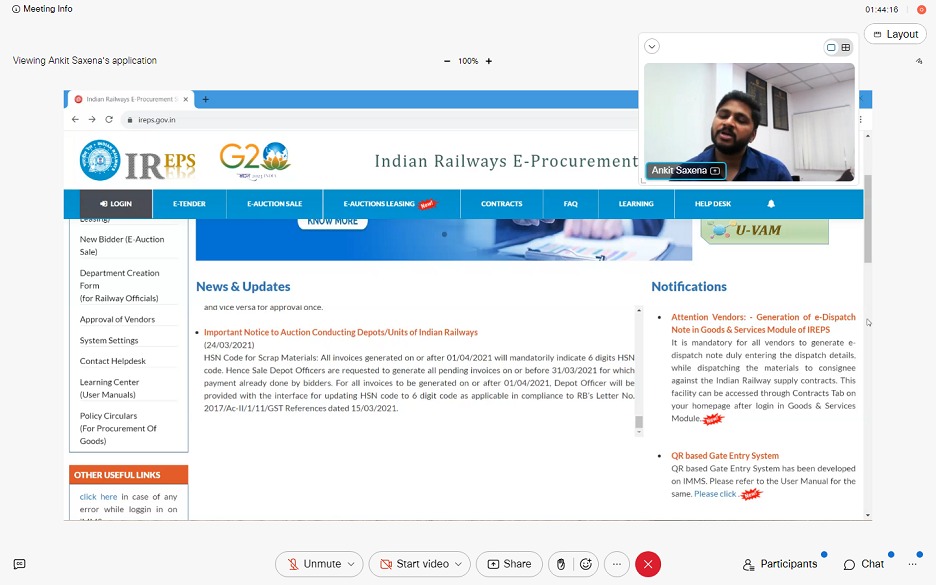Click News & Updates scrollbar thumb
936x585 pixels.
pyautogui.click(x=639, y=422)
